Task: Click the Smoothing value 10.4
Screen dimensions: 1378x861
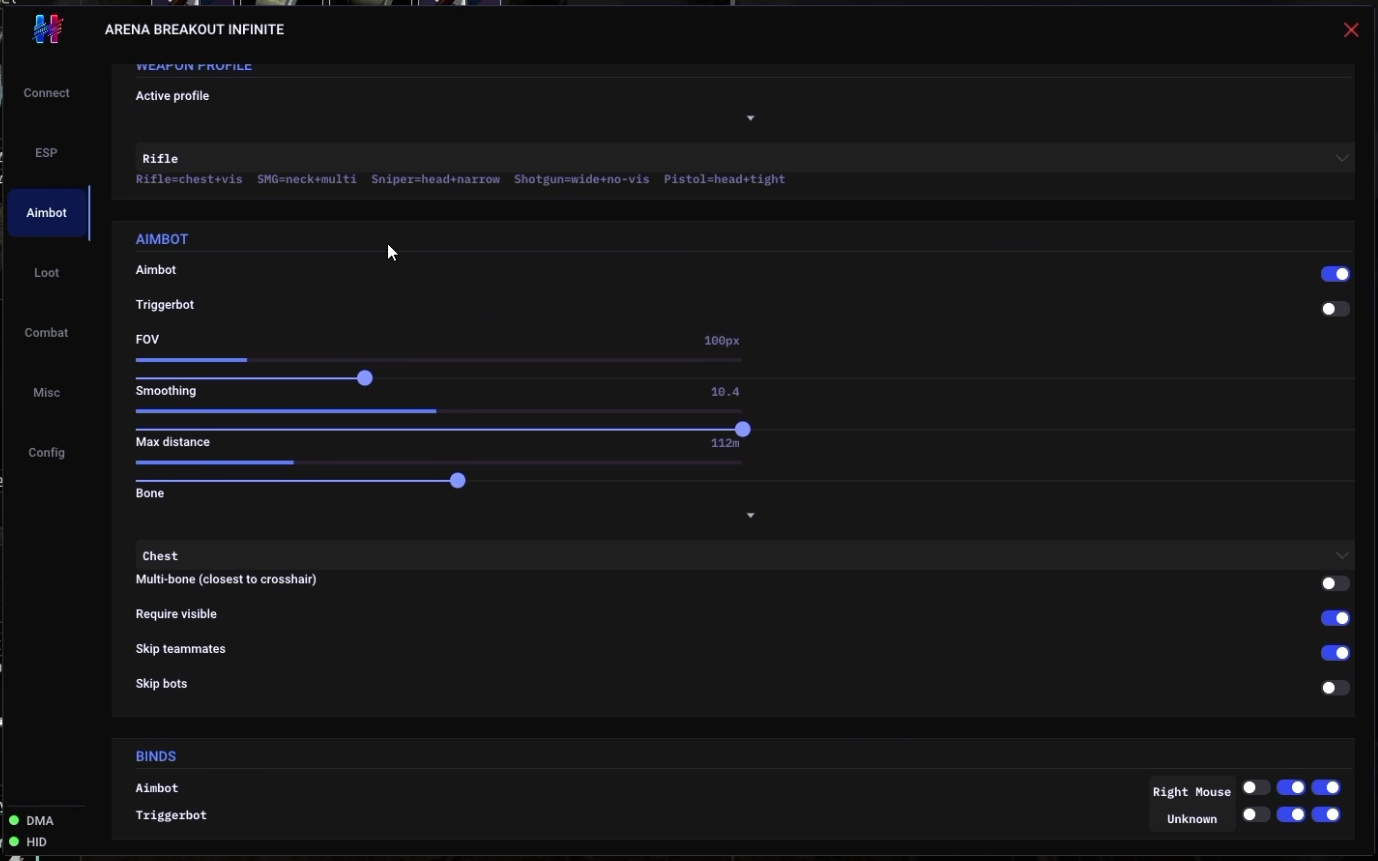Action: coord(725,392)
